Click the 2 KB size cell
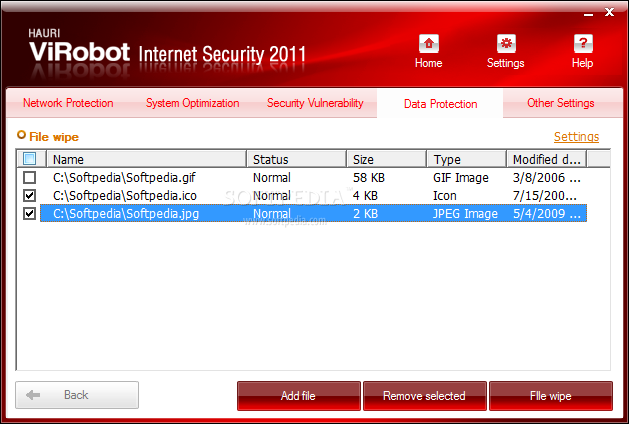The image size is (629, 424). tap(365, 213)
